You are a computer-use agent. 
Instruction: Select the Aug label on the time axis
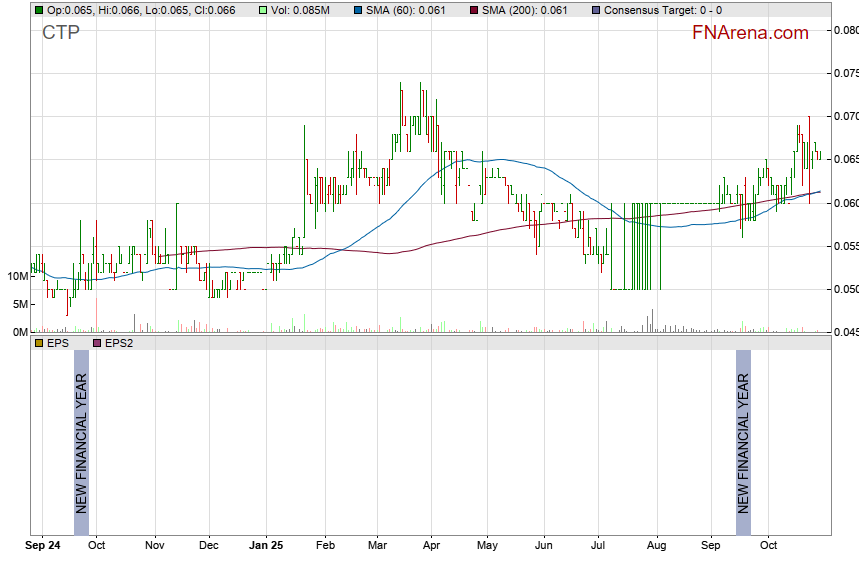coord(656,546)
